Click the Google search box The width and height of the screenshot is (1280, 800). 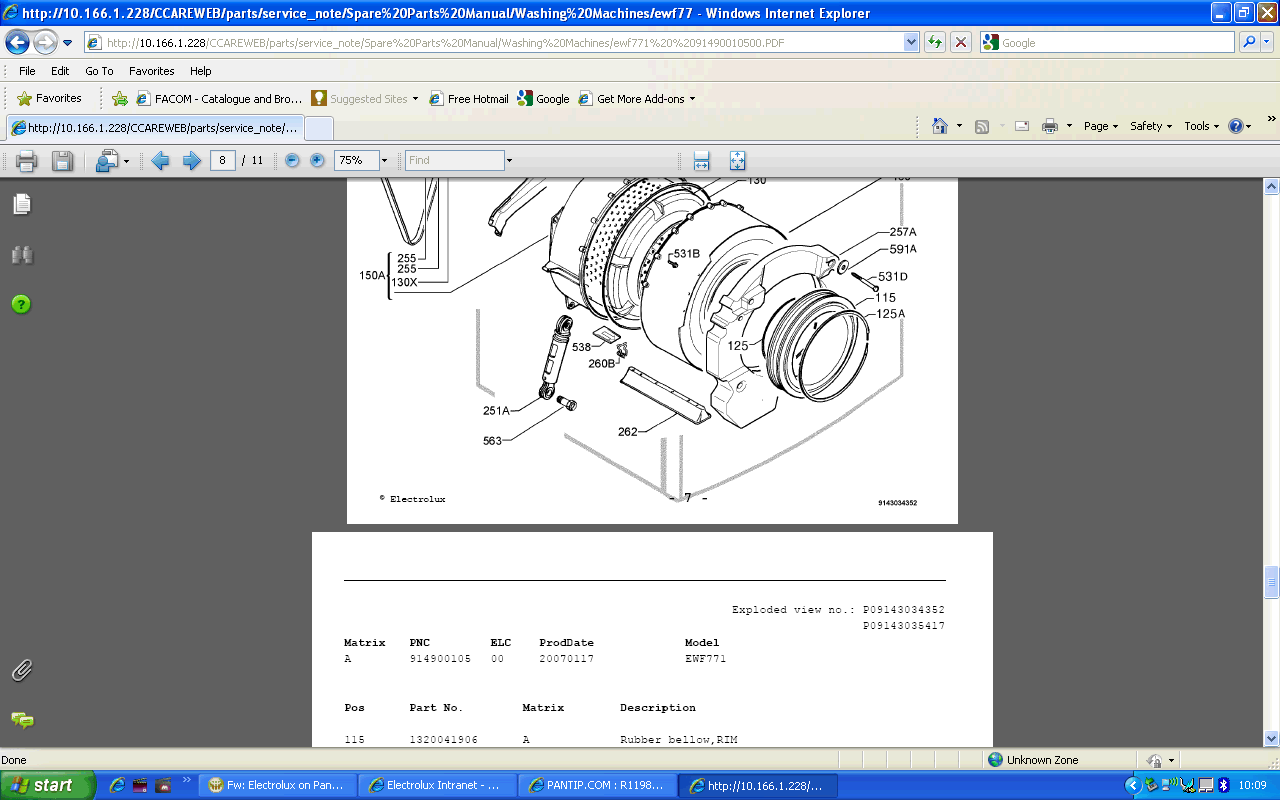[1107, 42]
